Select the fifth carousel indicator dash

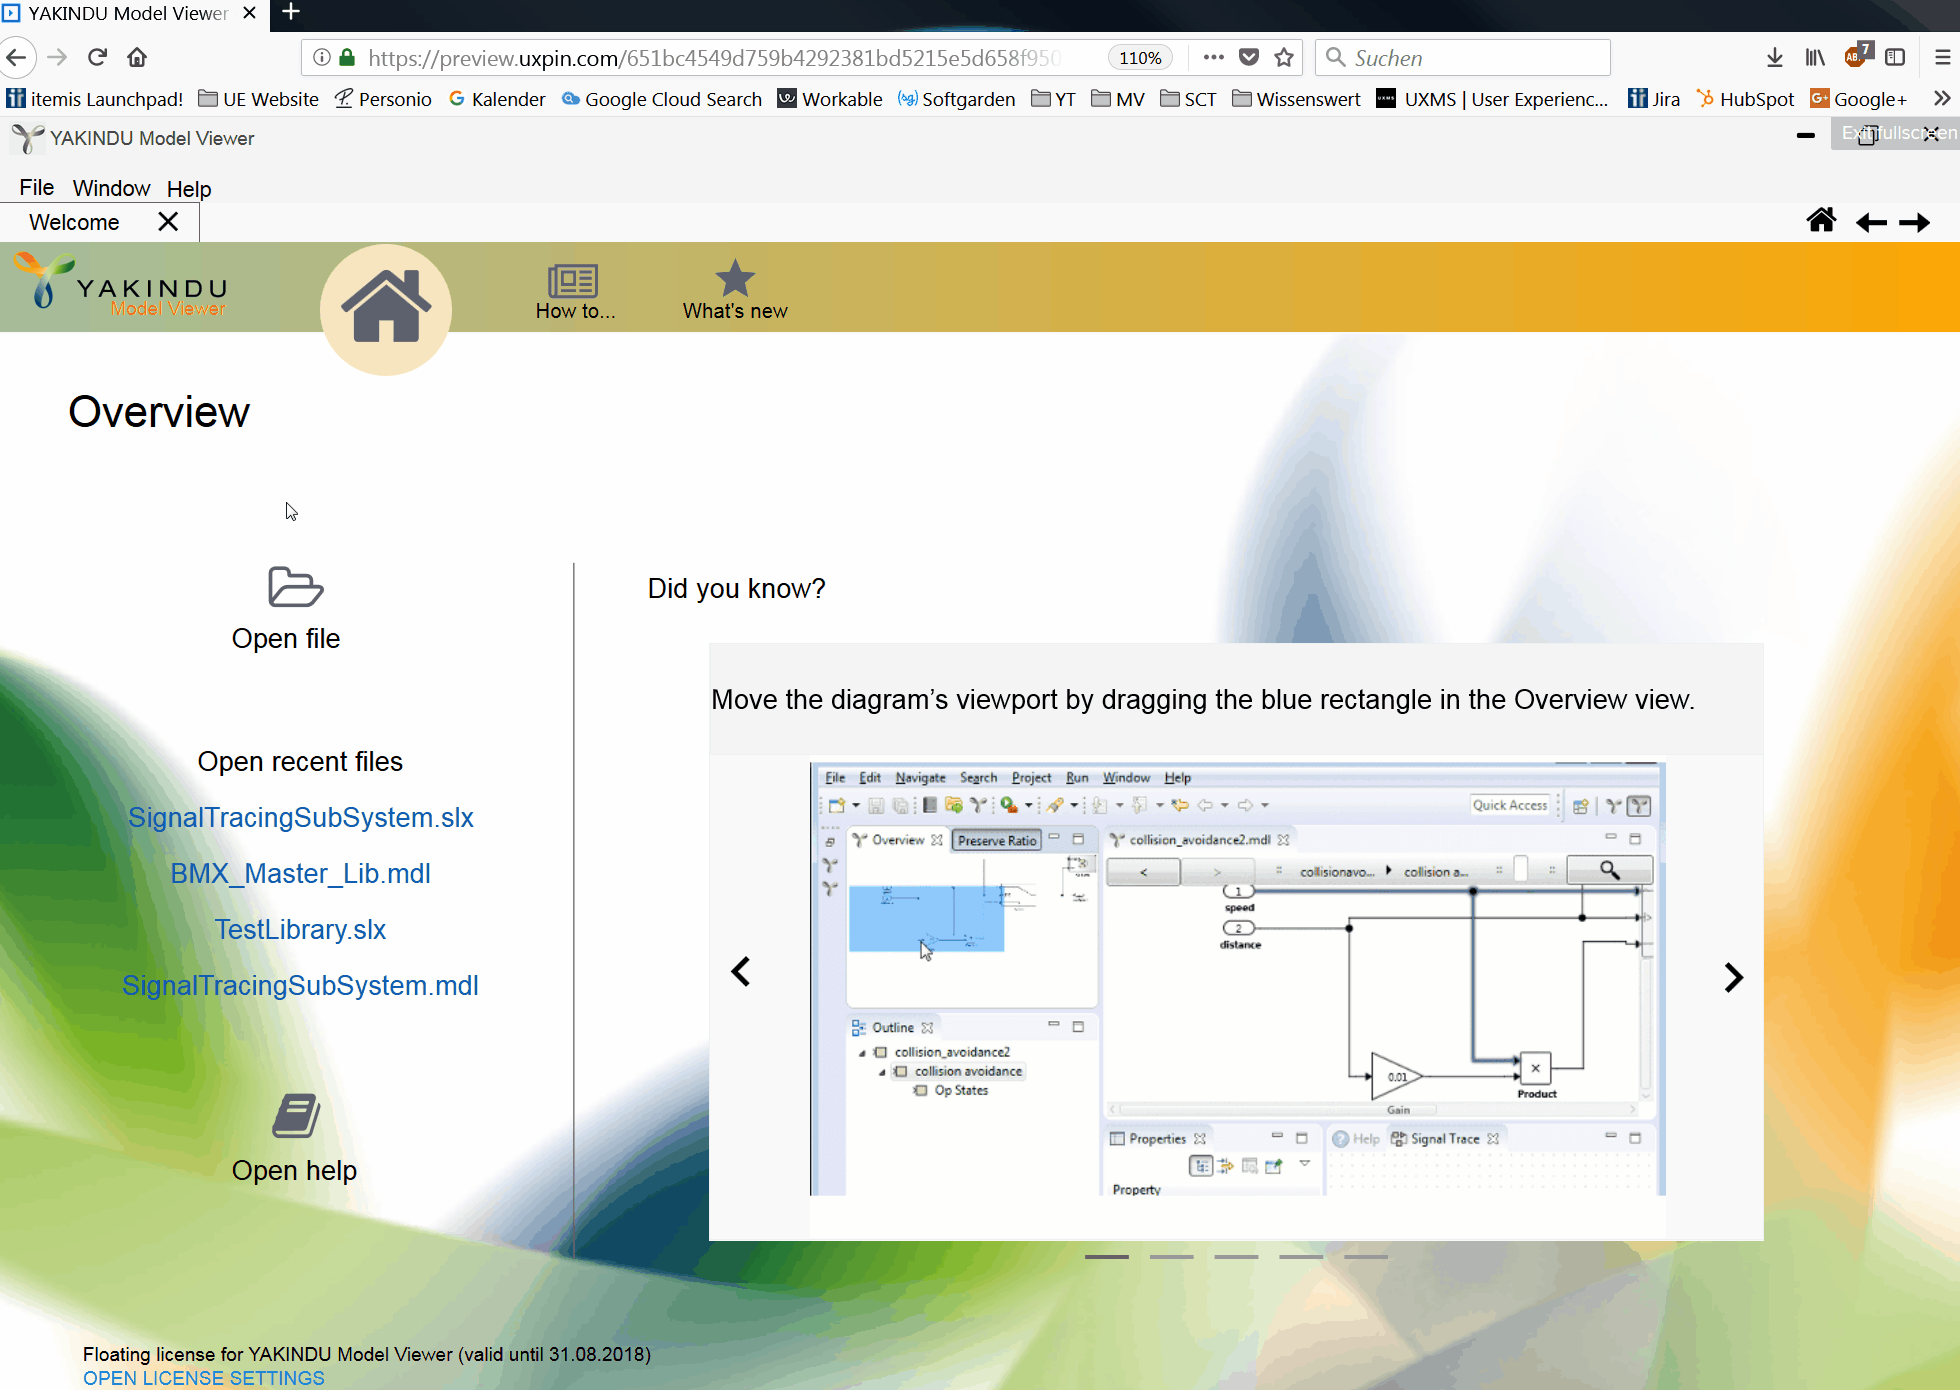(x=1366, y=1256)
